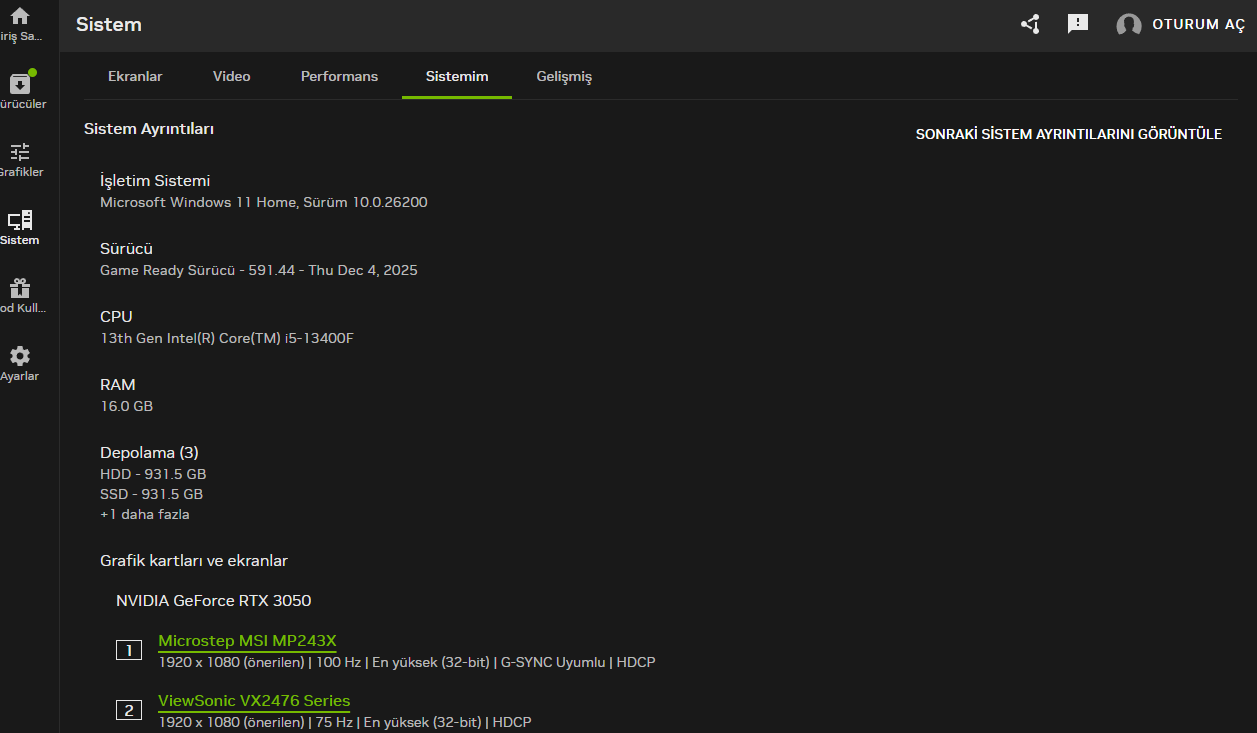
Task: Expand '+1 daha fazla' storage entry
Action: click(x=145, y=514)
